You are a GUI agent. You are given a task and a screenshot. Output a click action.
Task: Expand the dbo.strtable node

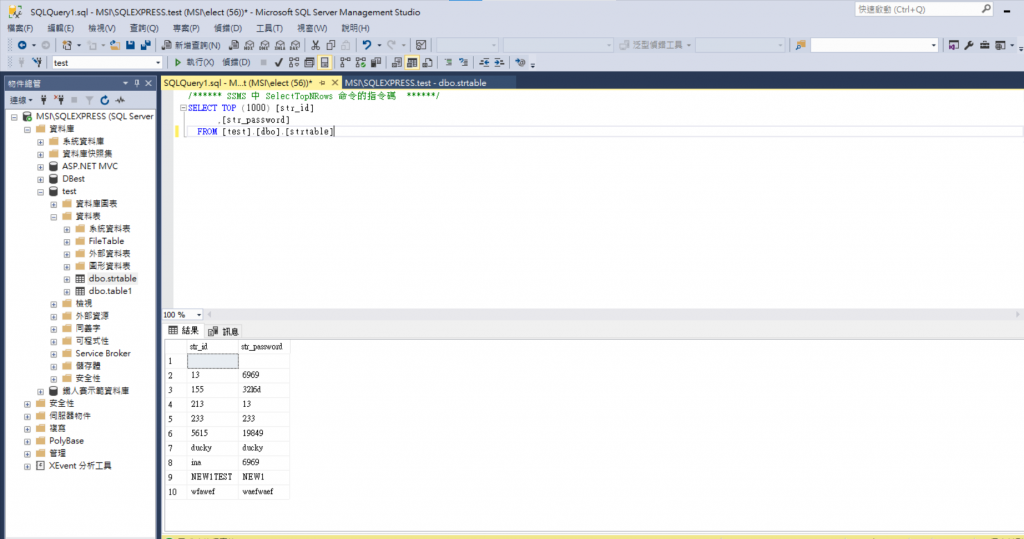tap(67, 280)
